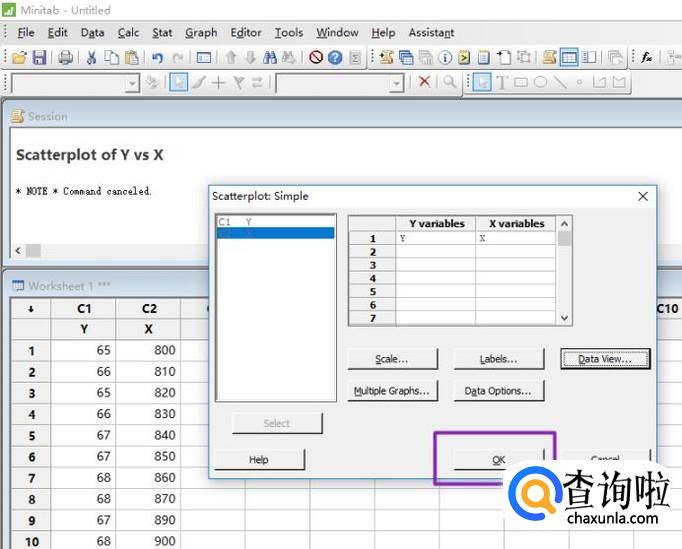Open the File menu
Screen dimensions: 682x549
[26, 33]
